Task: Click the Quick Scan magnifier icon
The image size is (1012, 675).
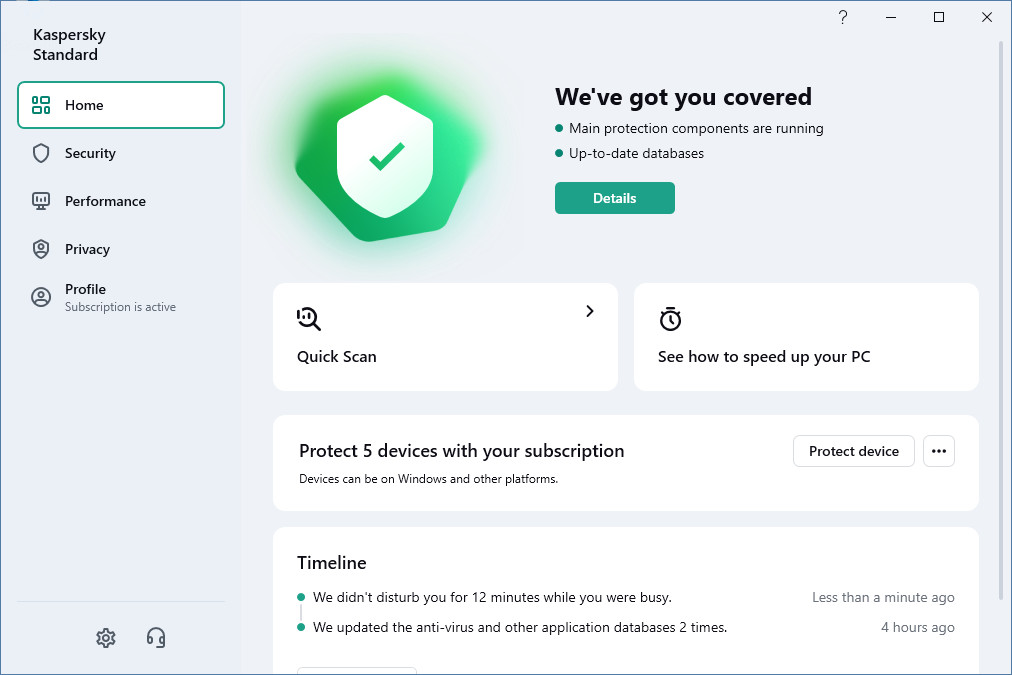Action: [x=309, y=319]
